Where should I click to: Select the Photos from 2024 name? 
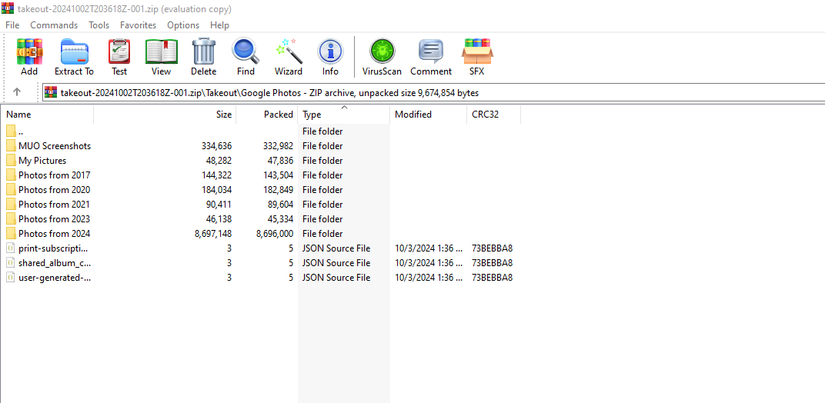(54, 234)
